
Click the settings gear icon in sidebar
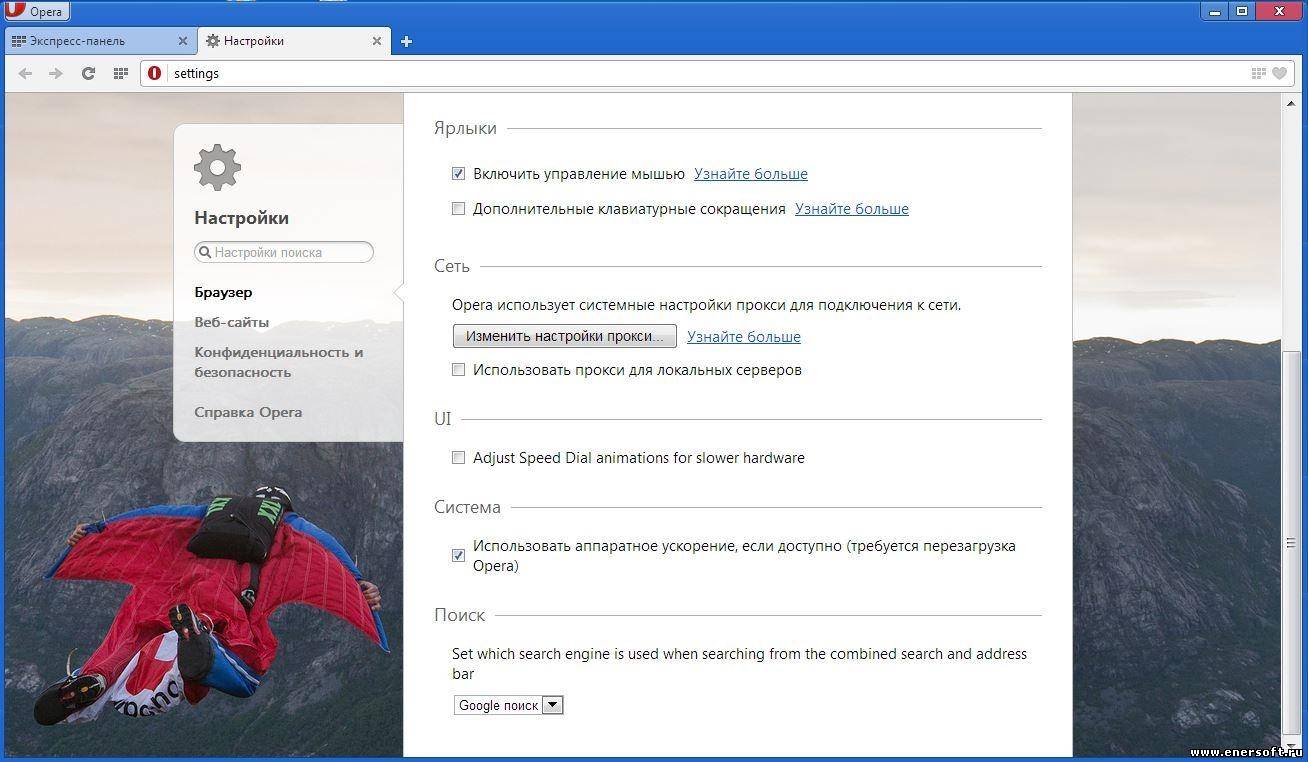217,167
